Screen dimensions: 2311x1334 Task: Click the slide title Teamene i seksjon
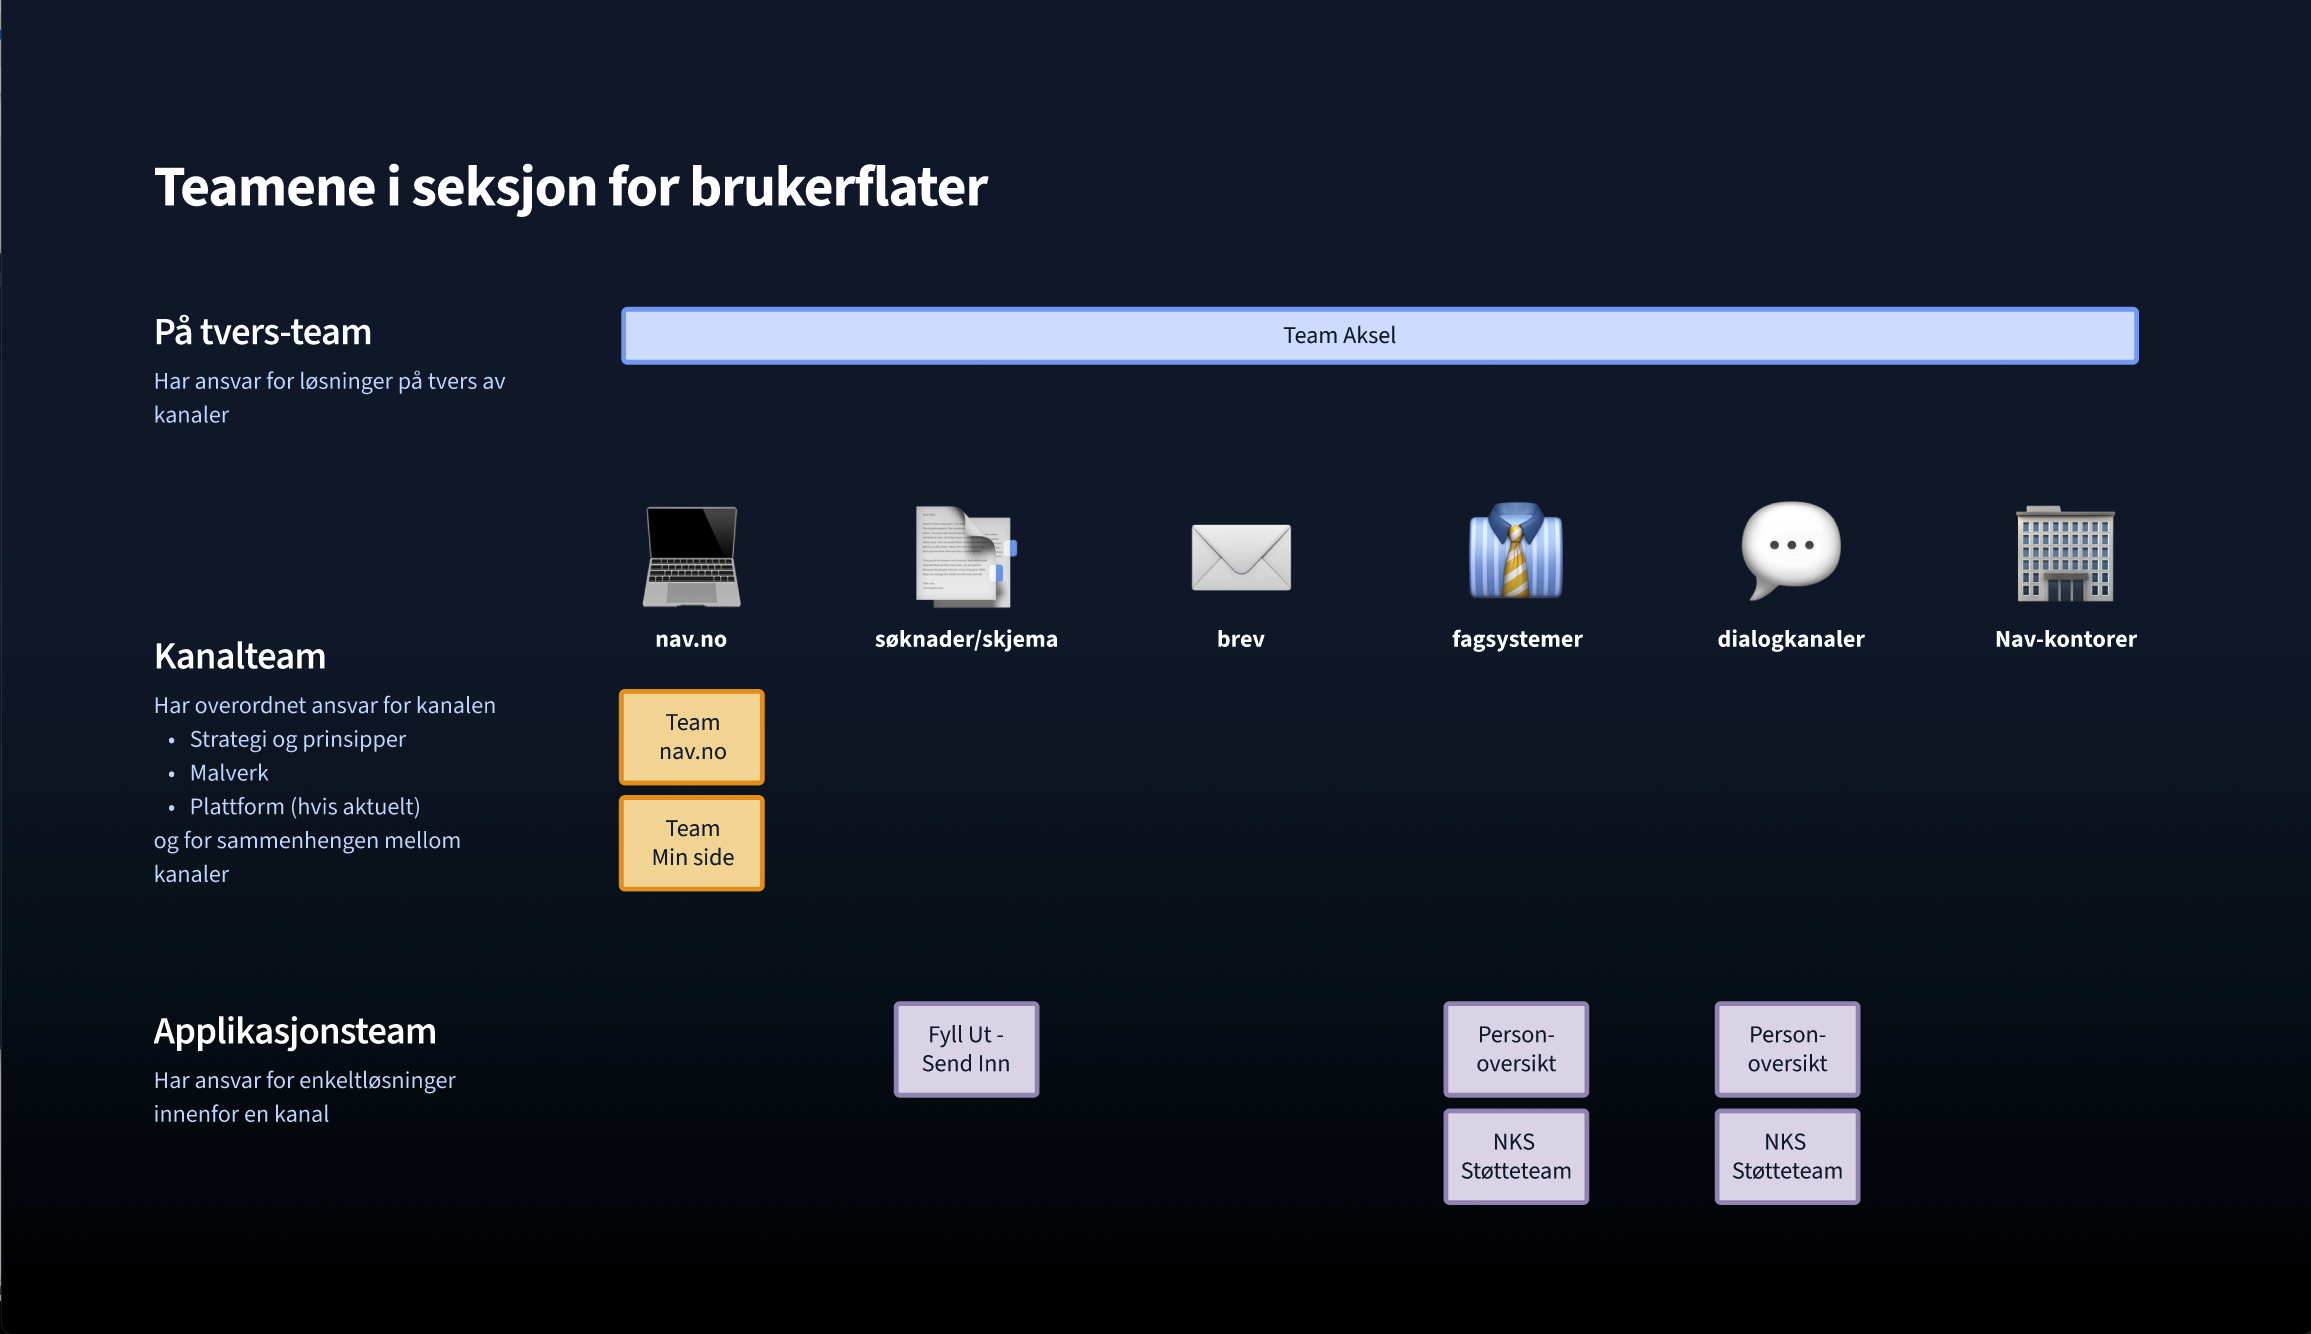point(570,187)
